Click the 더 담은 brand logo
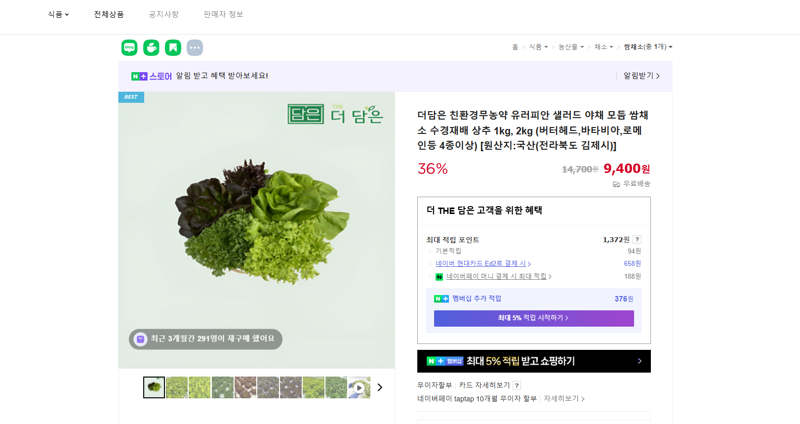This screenshot has width=800, height=424. pos(335,114)
